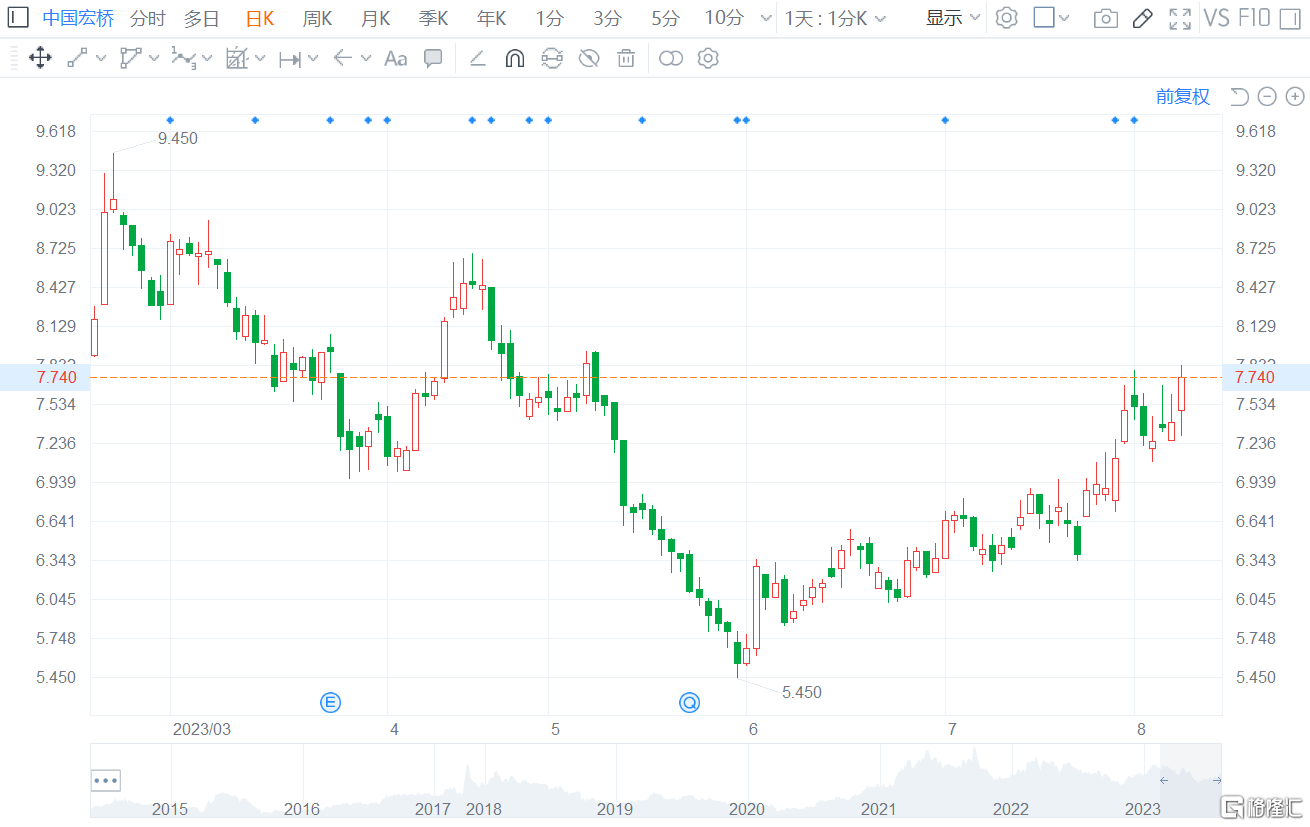
Task: Enter fullscreen chart mode
Action: coord(1180,18)
